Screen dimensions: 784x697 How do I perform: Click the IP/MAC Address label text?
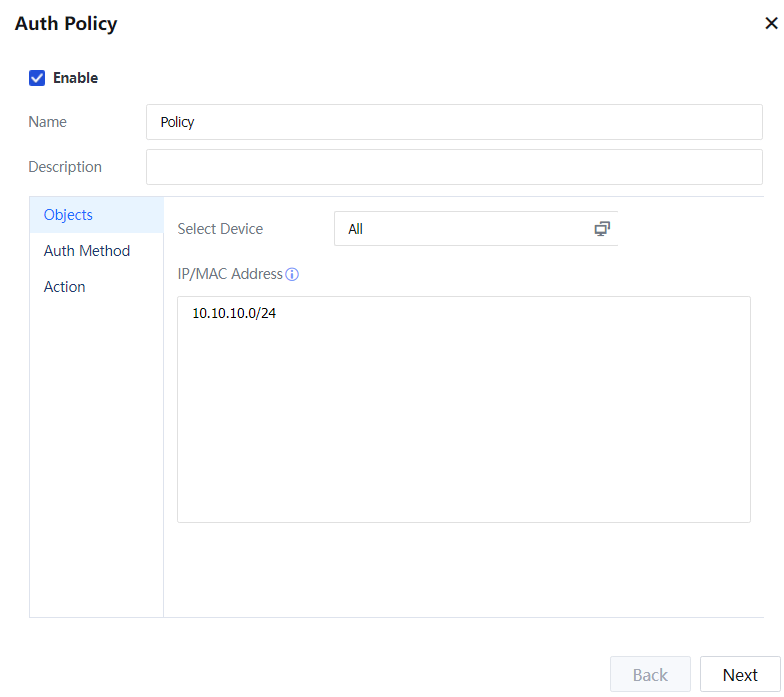230,274
